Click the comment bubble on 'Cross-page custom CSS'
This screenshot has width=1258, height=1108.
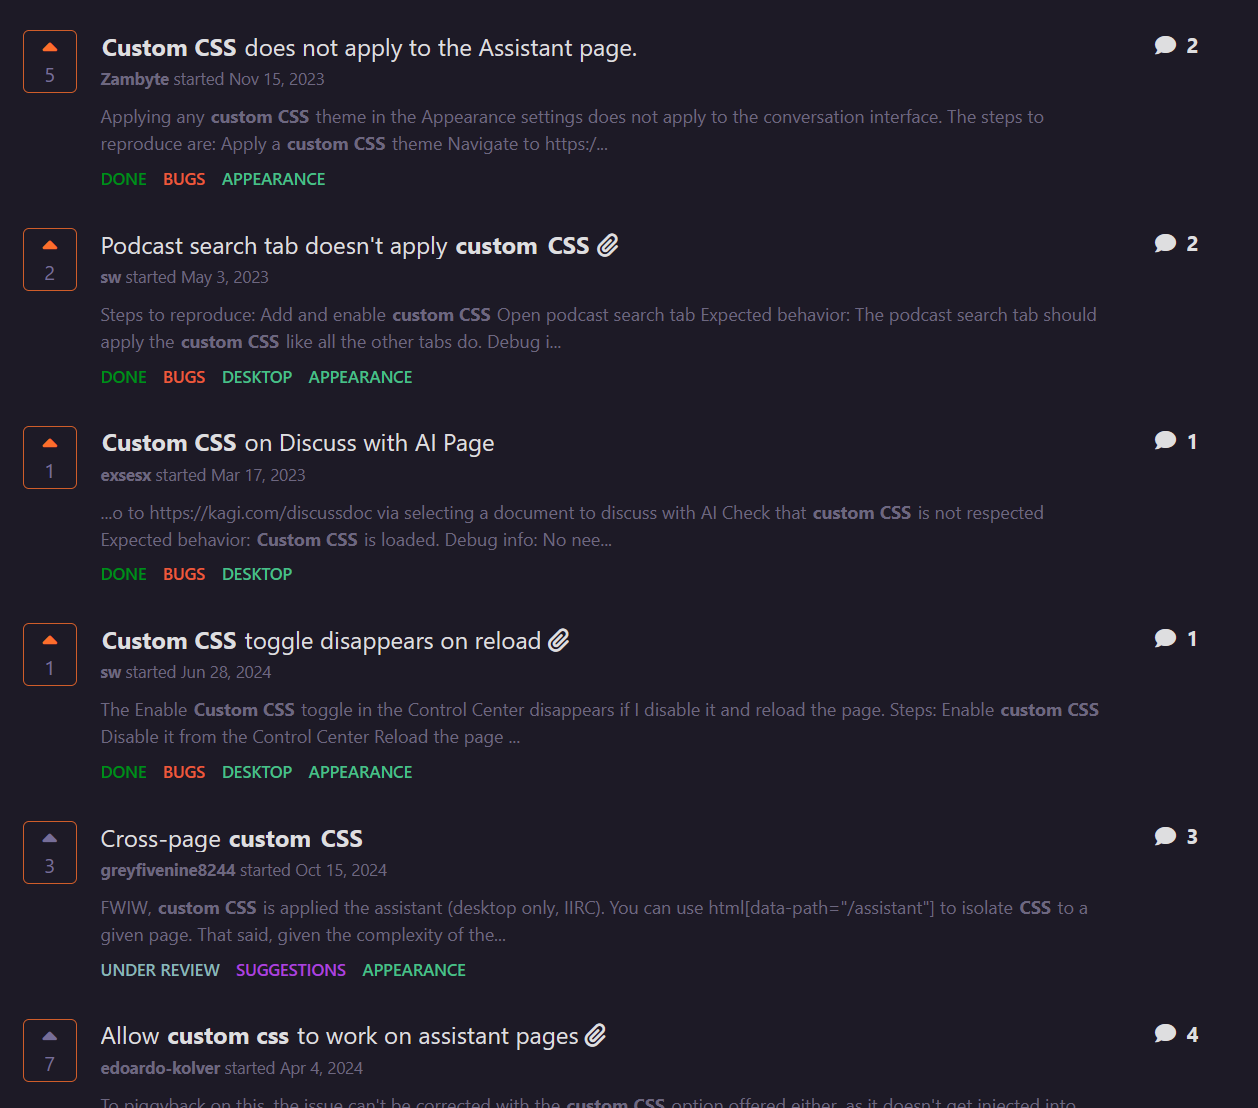1165,837
